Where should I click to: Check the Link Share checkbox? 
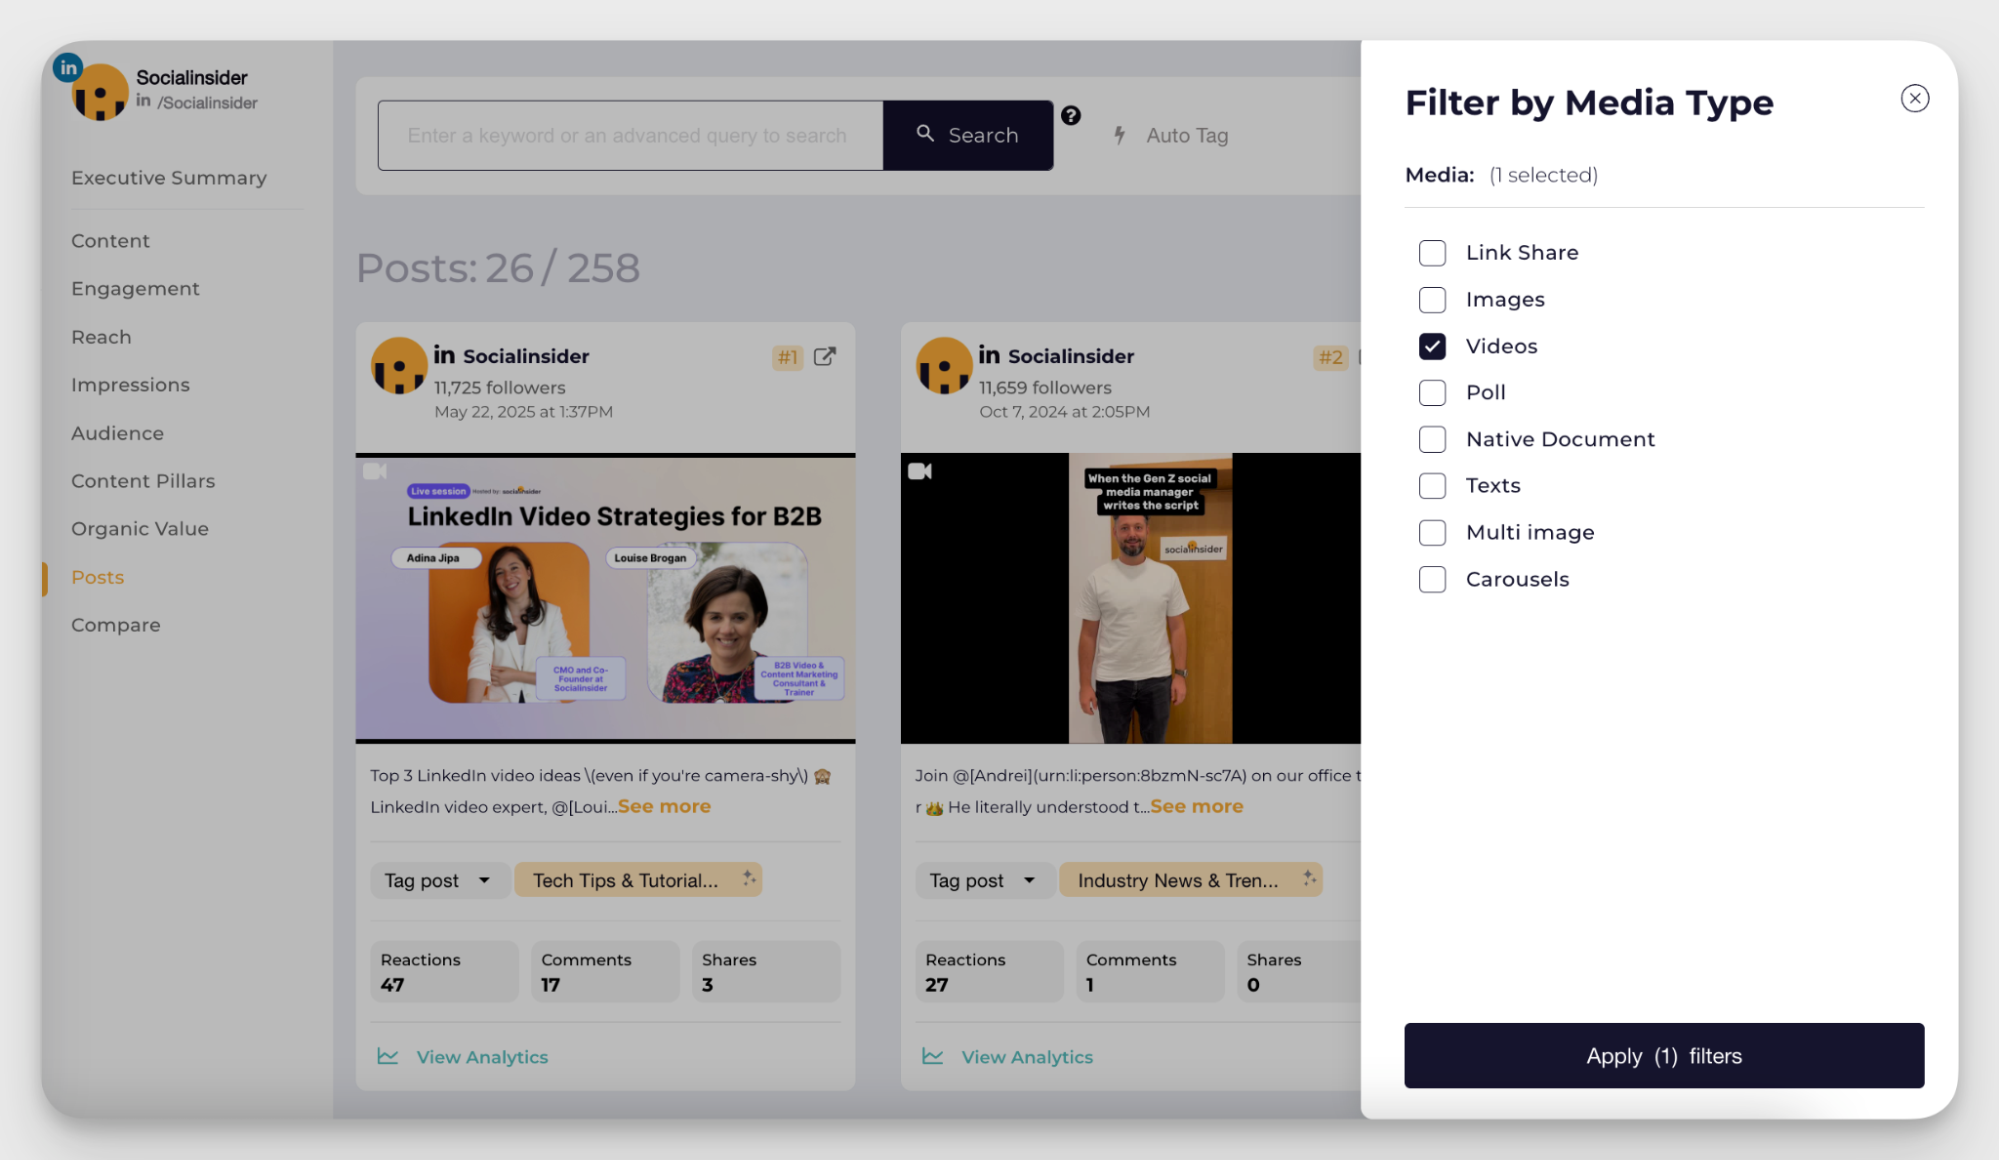[x=1432, y=253]
